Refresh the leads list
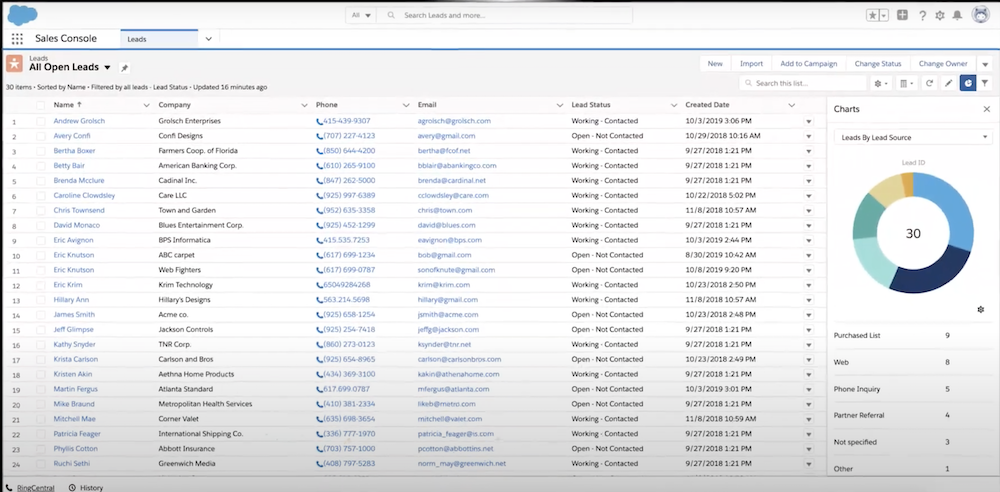Image resolution: width=1000 pixels, height=492 pixels. [x=929, y=83]
